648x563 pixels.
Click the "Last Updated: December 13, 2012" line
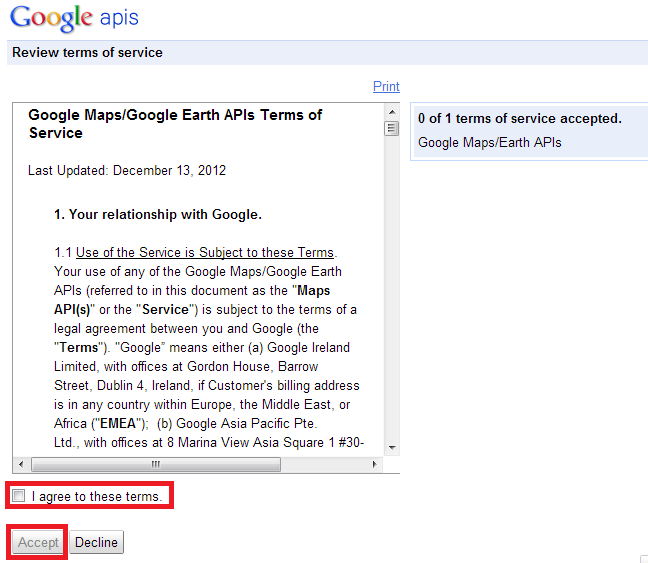click(127, 171)
